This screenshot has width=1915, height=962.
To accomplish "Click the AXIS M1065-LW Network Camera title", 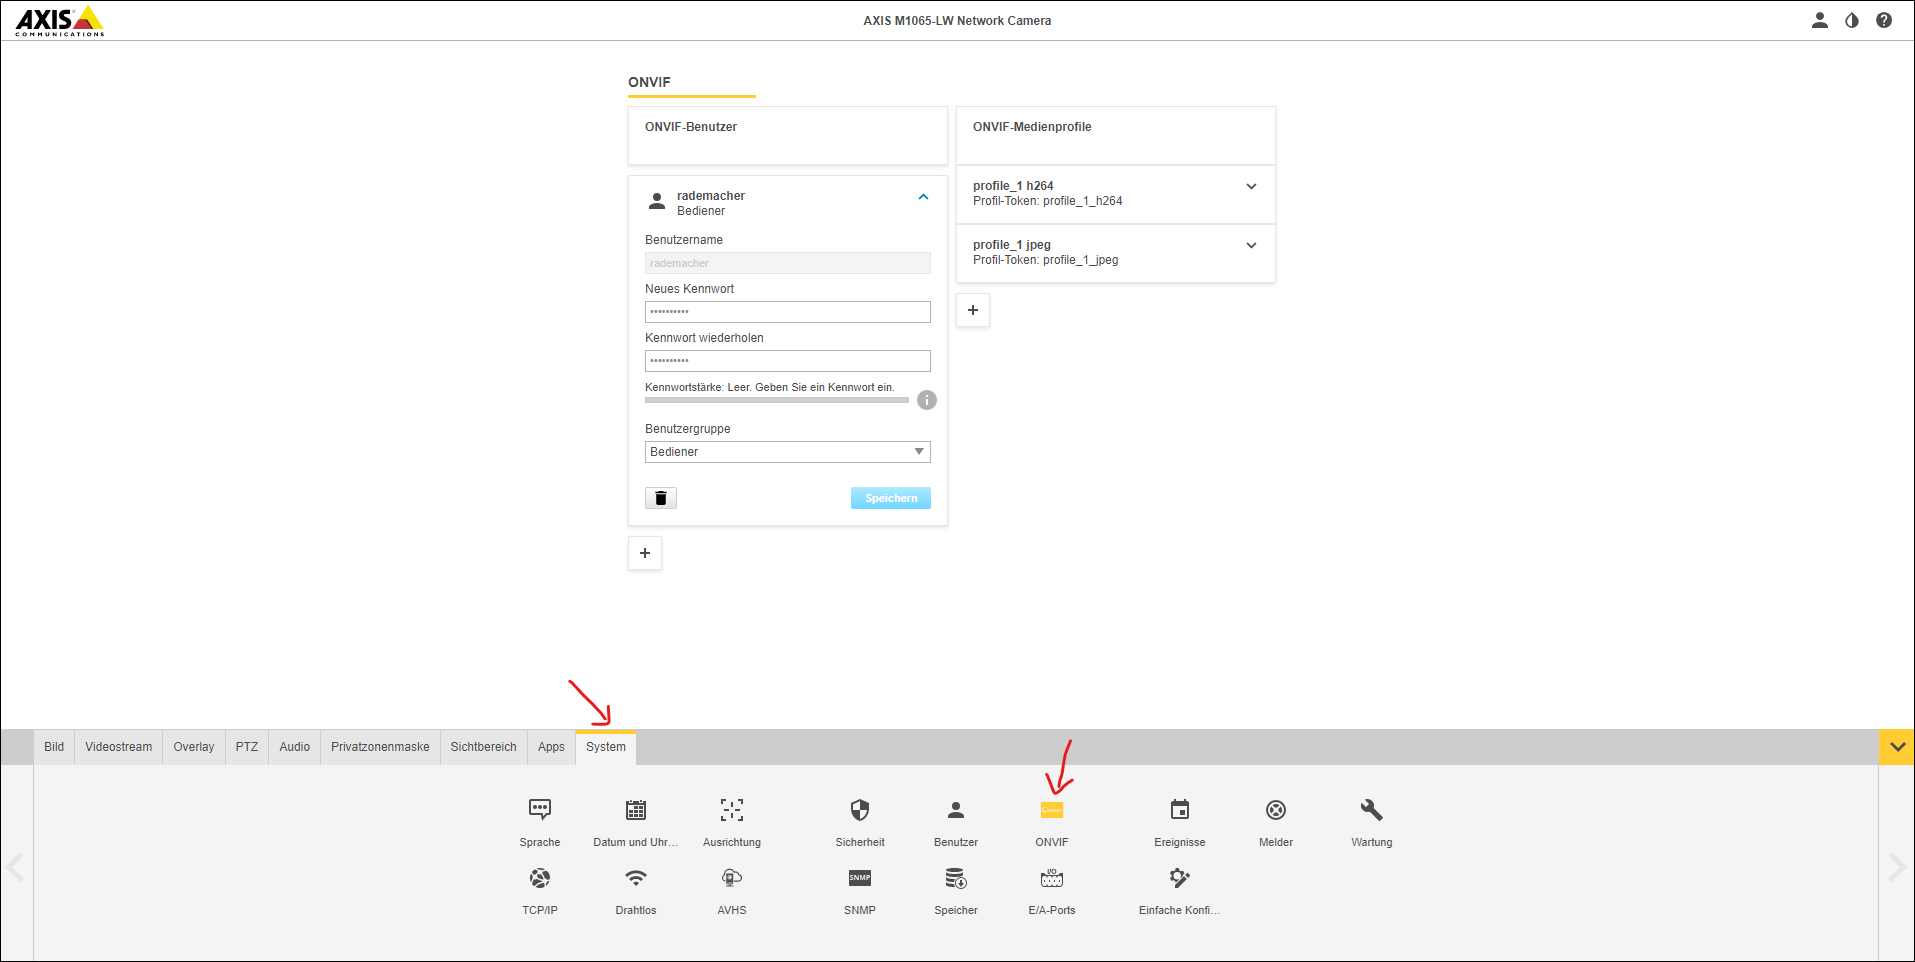I will pos(958,21).
